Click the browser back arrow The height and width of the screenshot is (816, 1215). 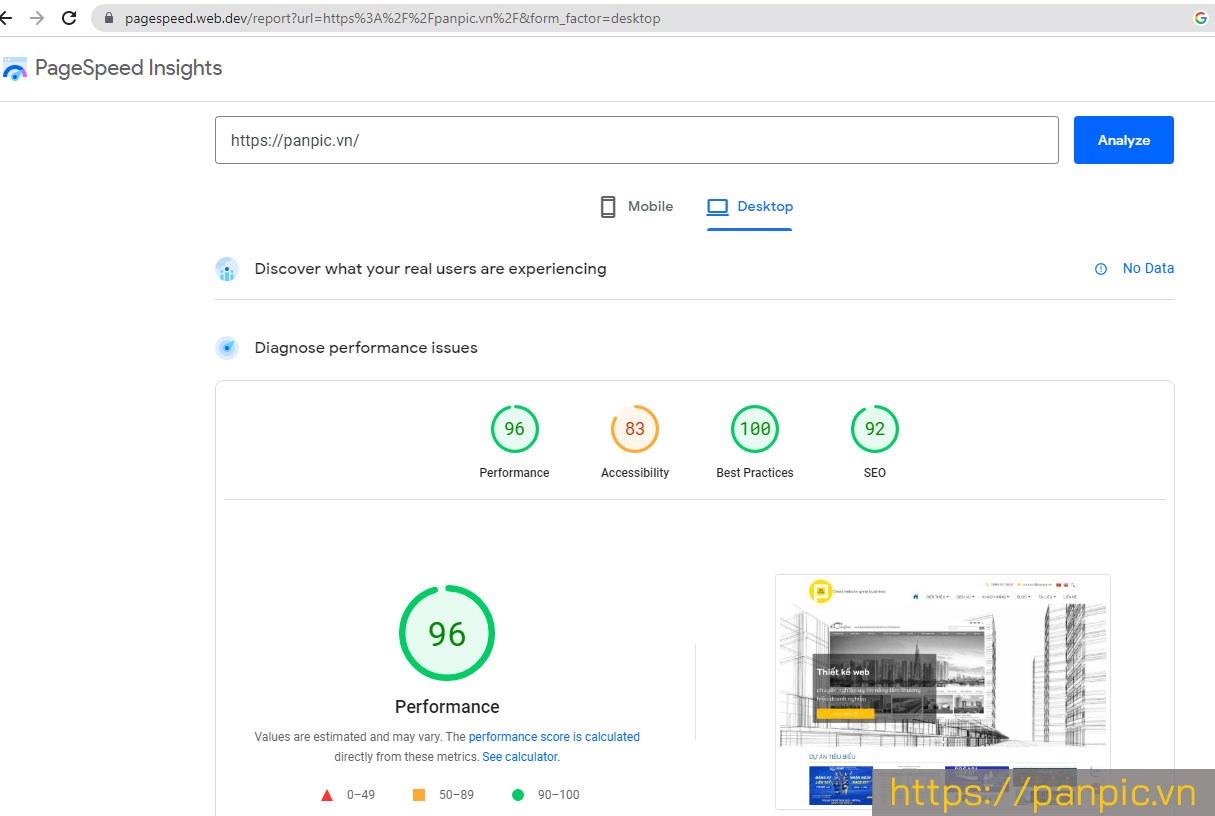pos(5,18)
